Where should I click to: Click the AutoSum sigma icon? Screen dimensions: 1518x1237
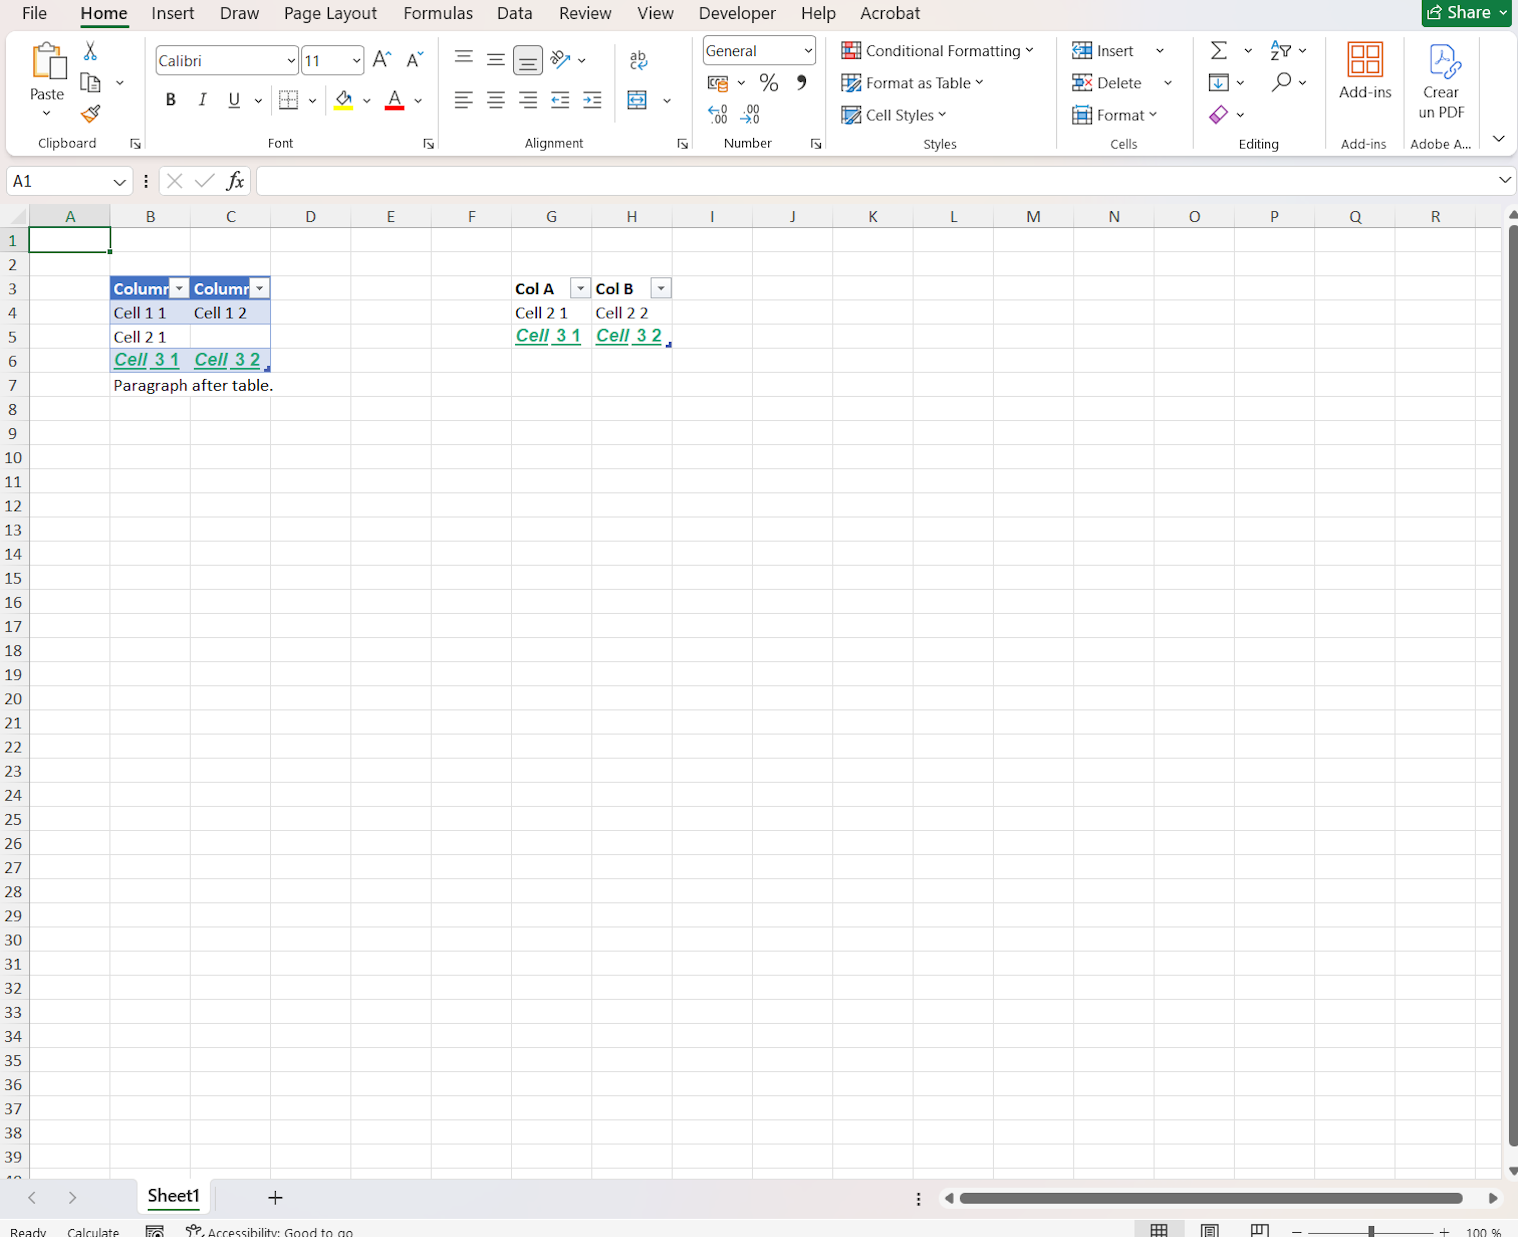pos(1219,51)
